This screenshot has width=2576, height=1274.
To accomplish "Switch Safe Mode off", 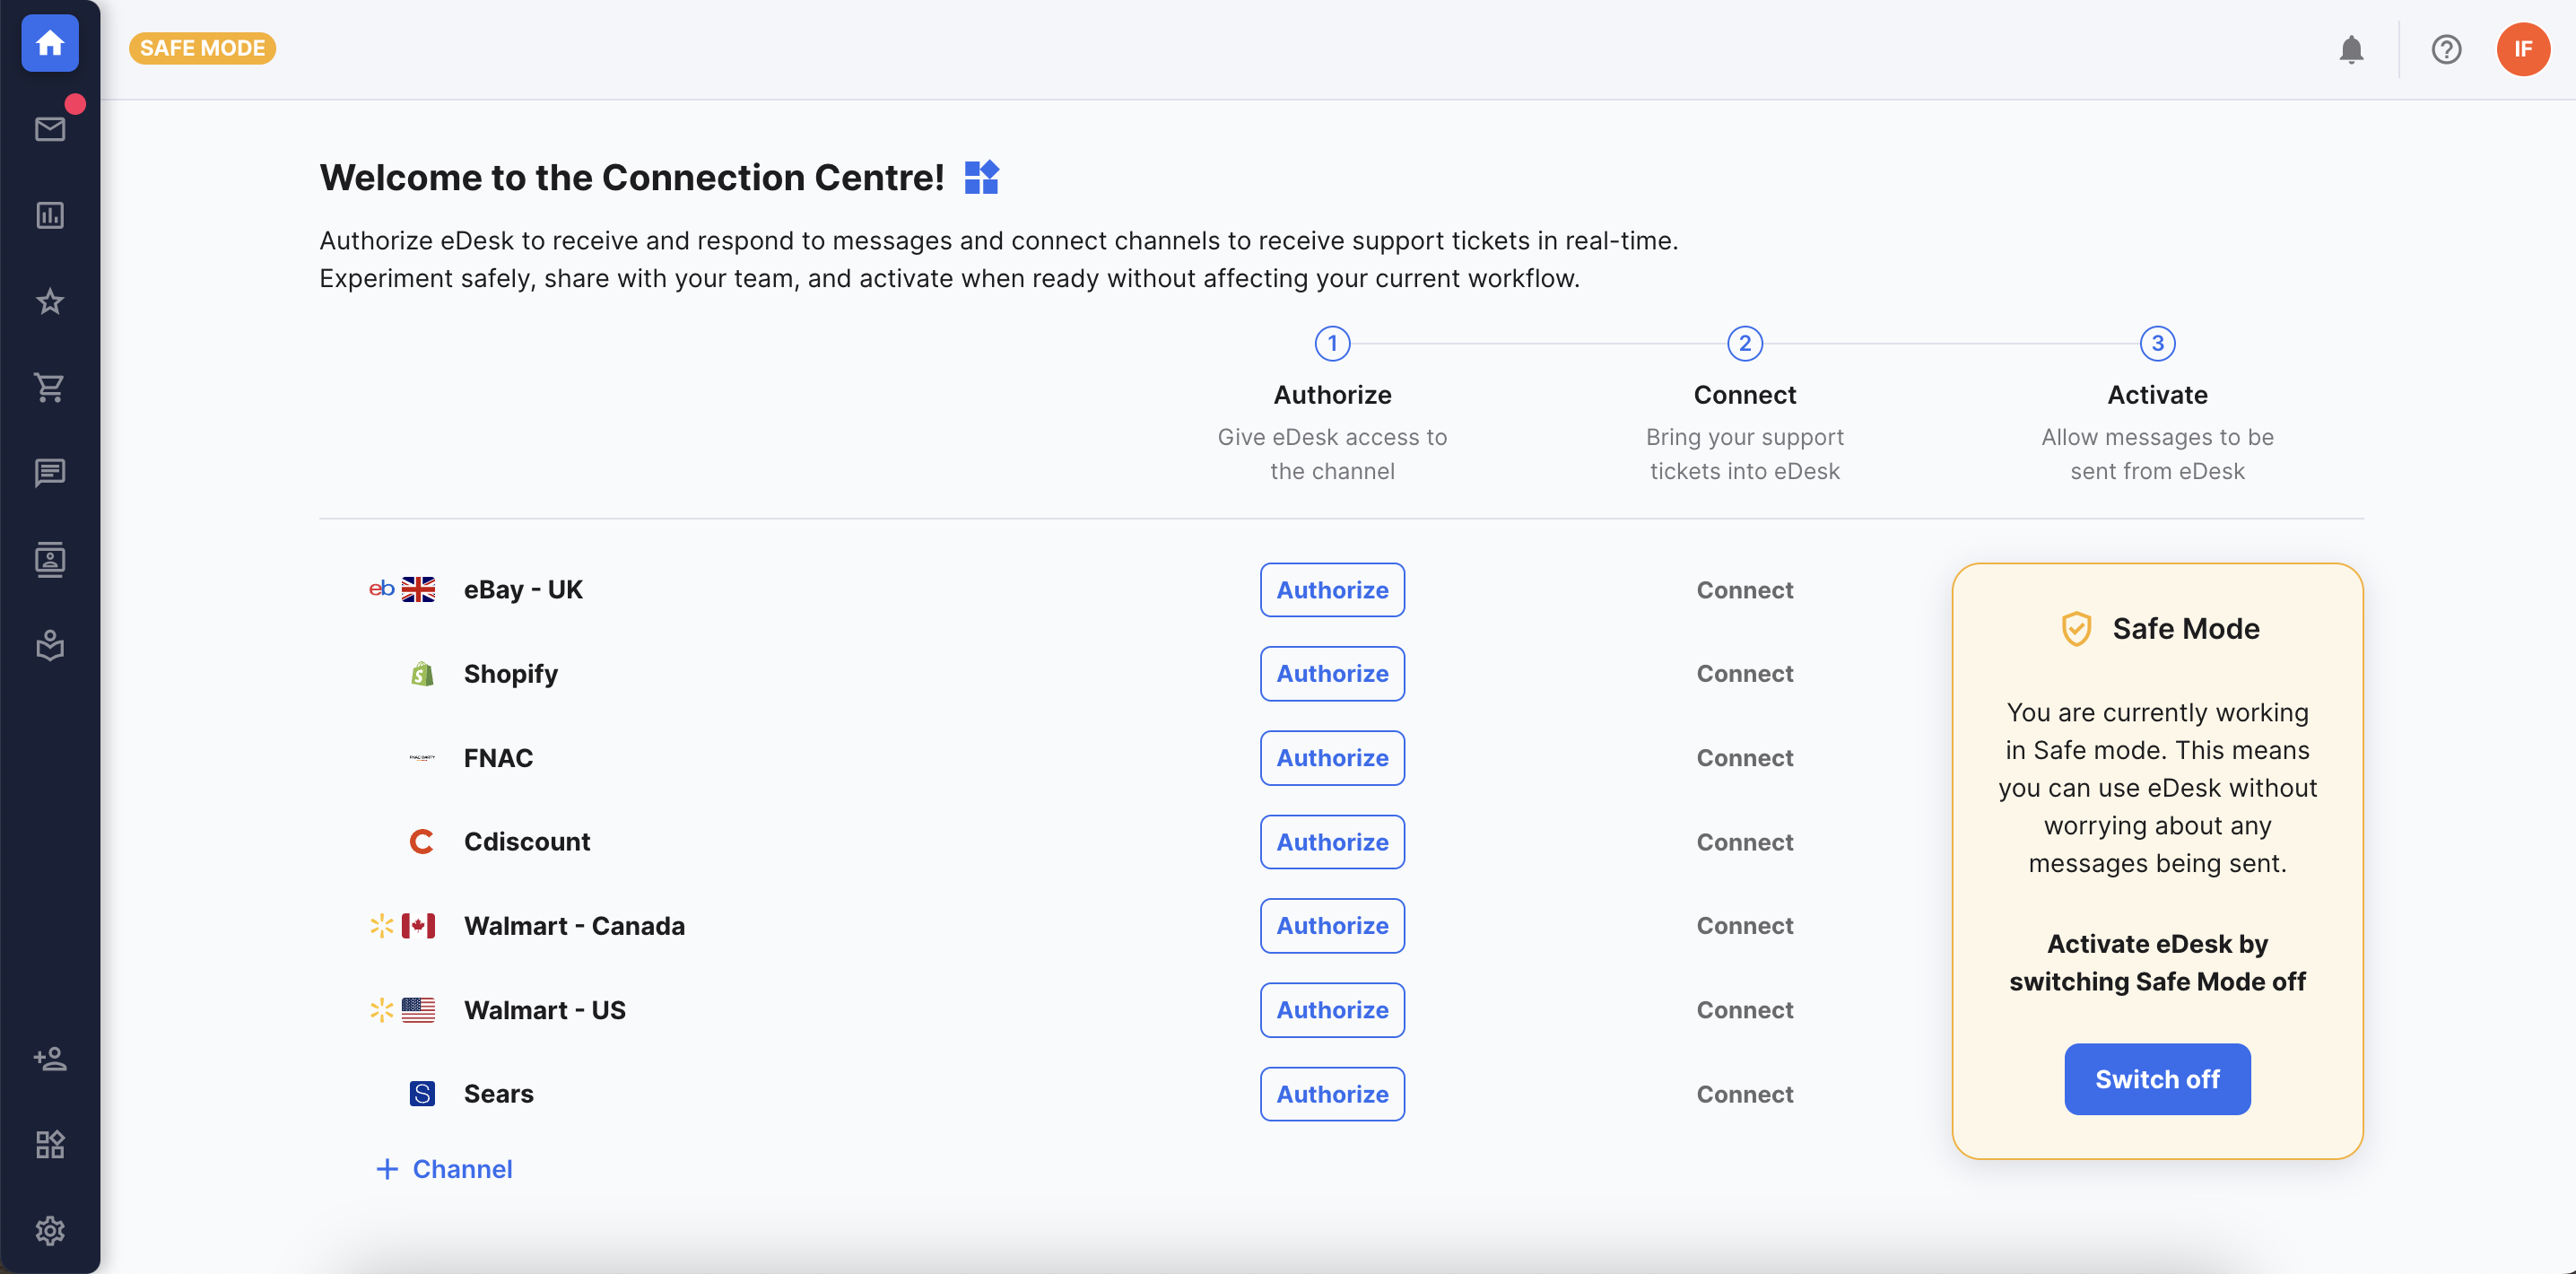I will click(2157, 1078).
